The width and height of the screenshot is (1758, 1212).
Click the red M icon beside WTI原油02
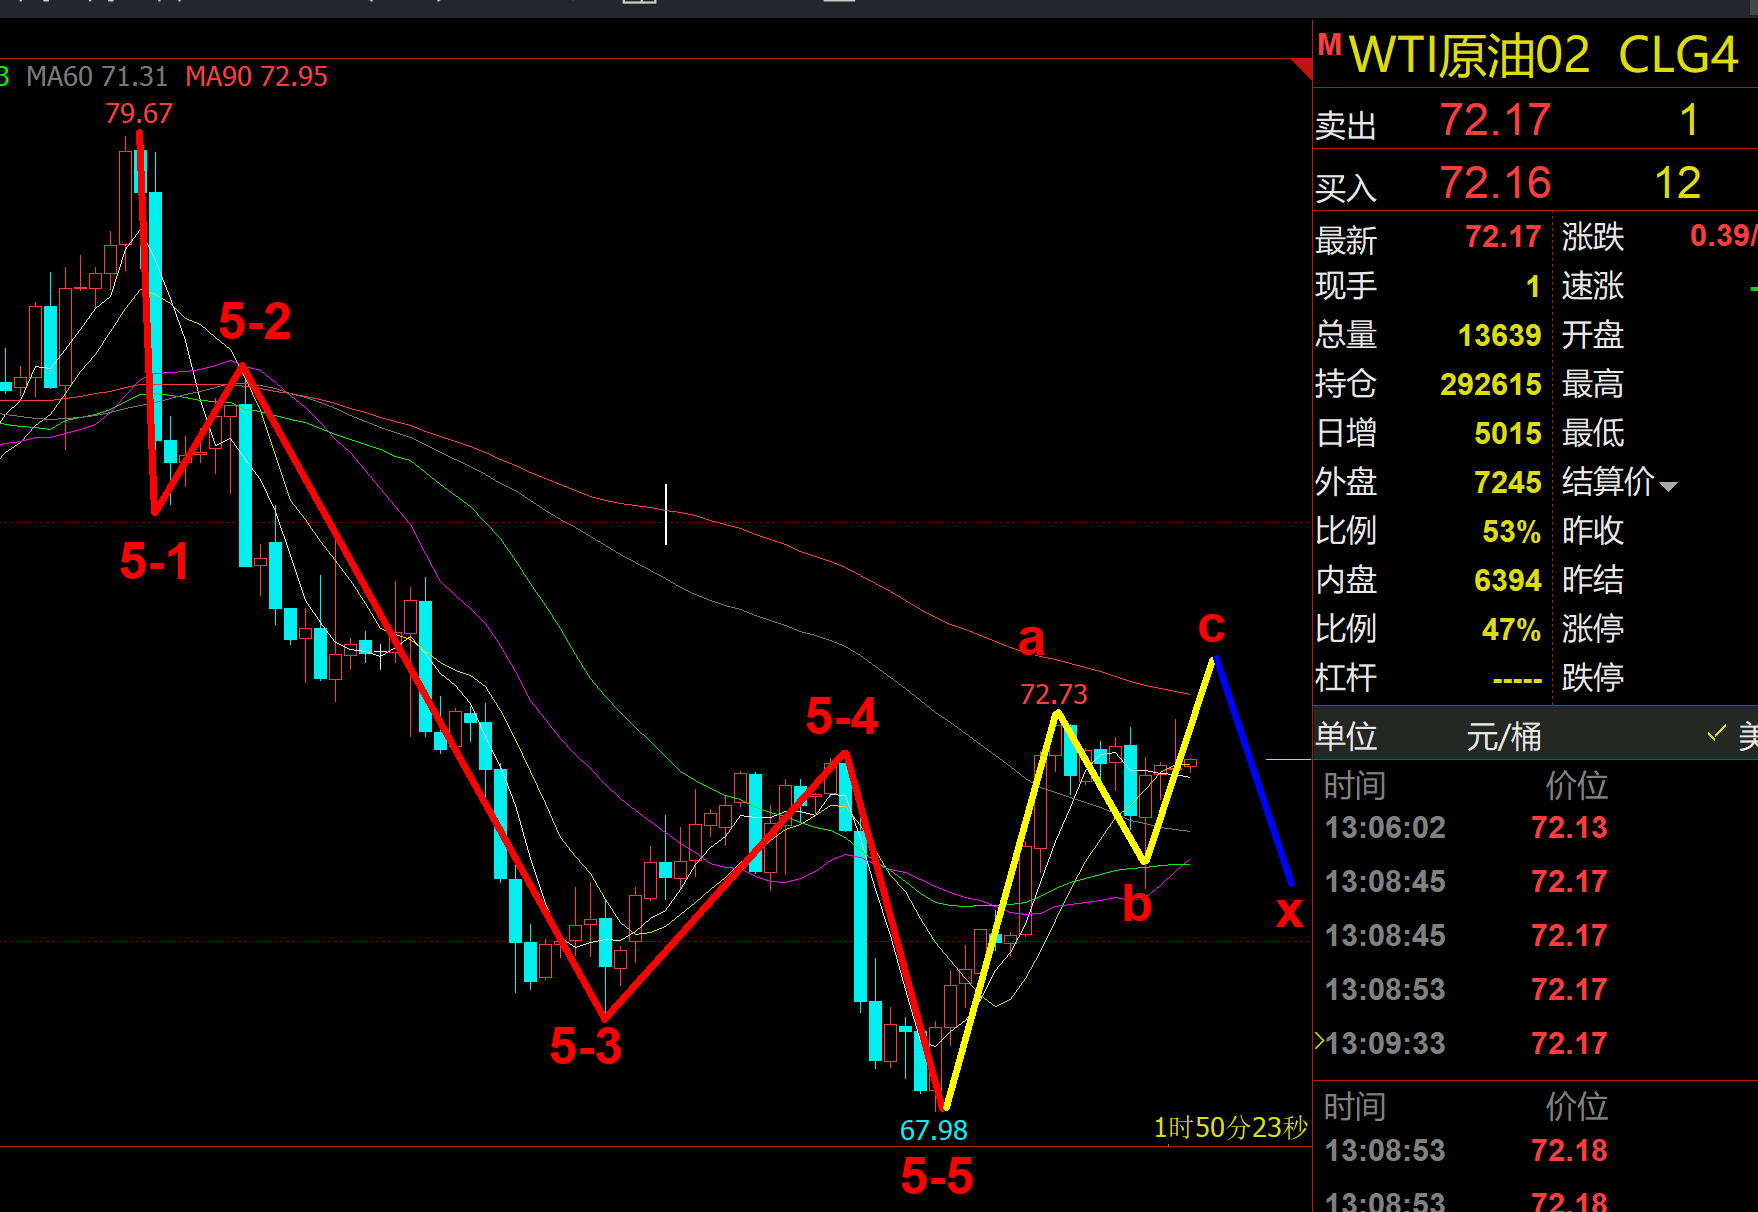(x=1329, y=44)
